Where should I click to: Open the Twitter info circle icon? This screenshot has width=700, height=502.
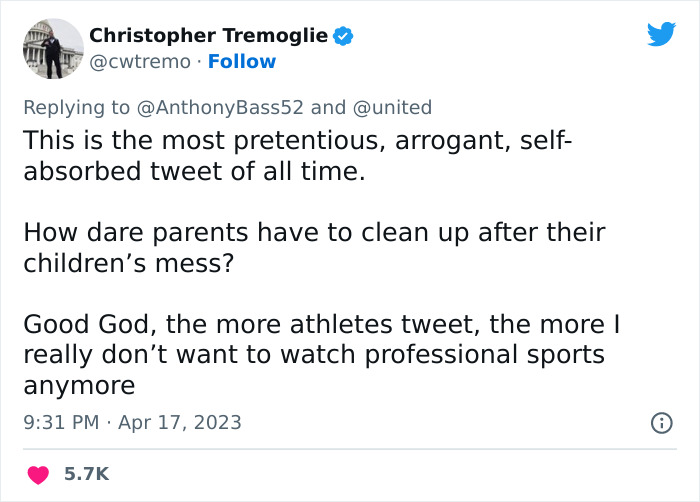click(660, 423)
